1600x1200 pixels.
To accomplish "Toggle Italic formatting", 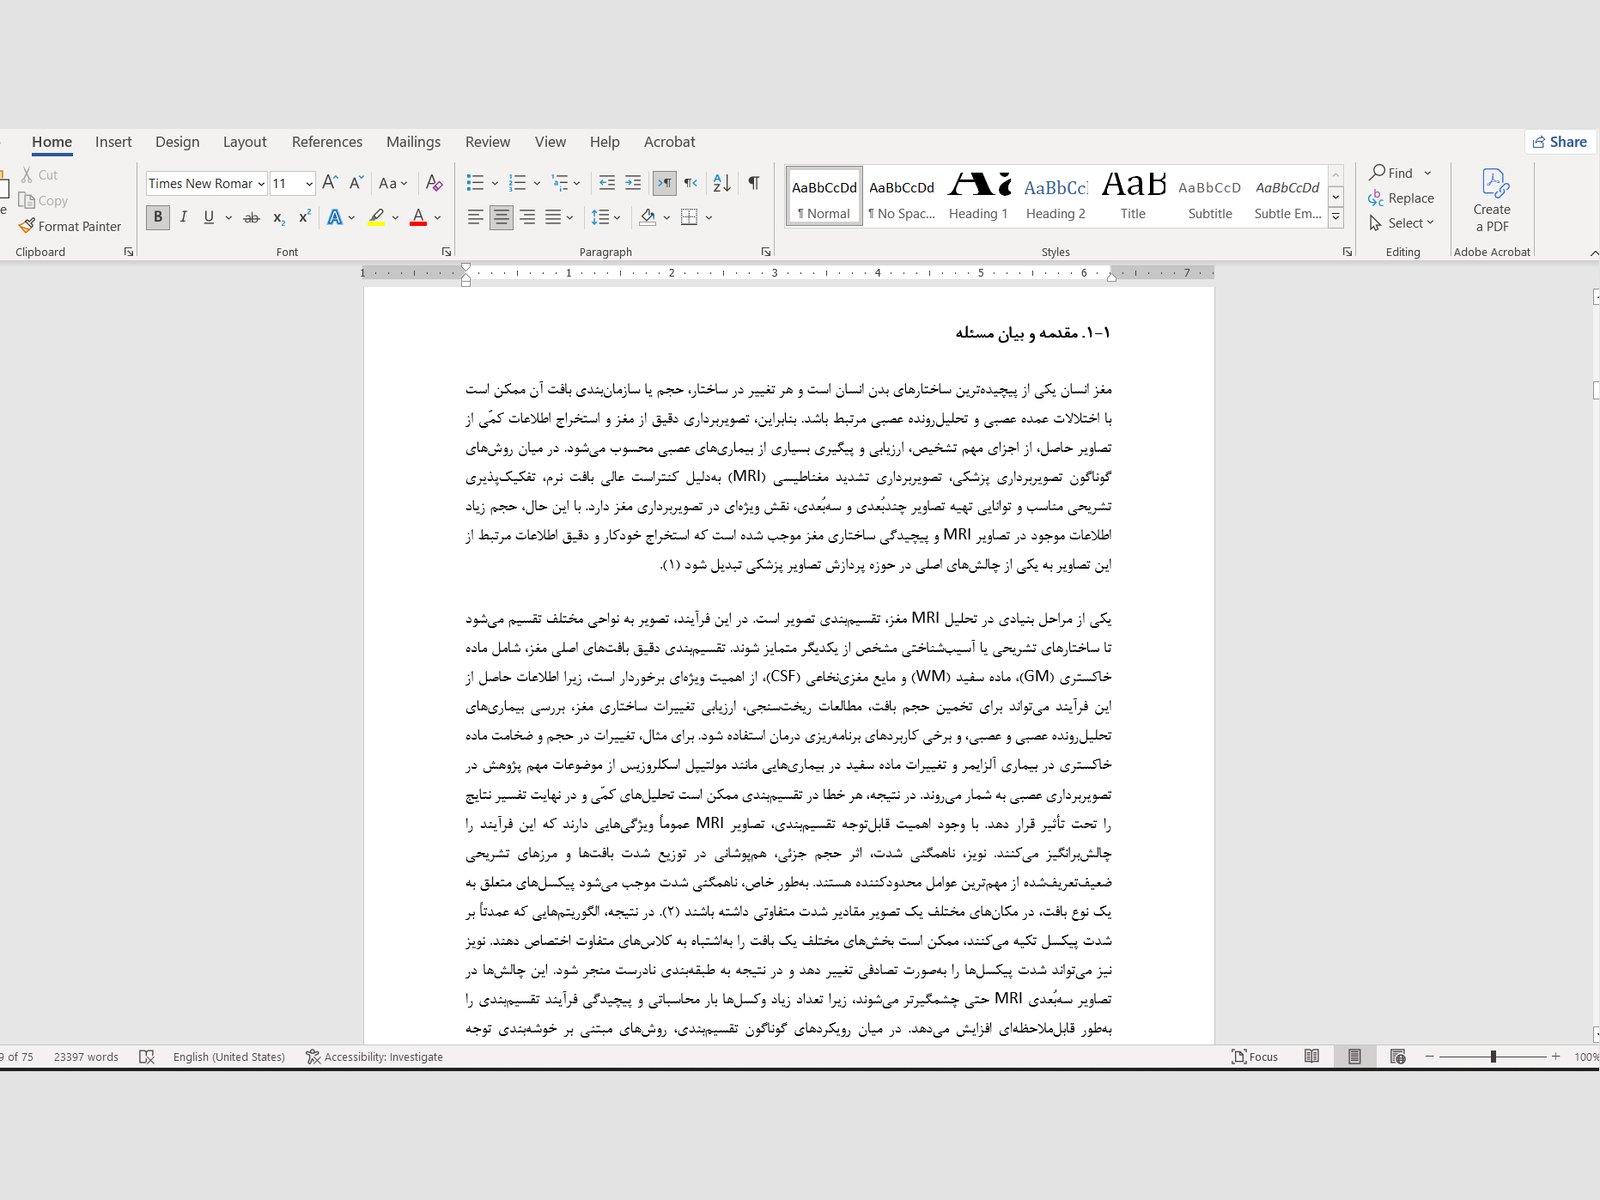I will (x=183, y=217).
